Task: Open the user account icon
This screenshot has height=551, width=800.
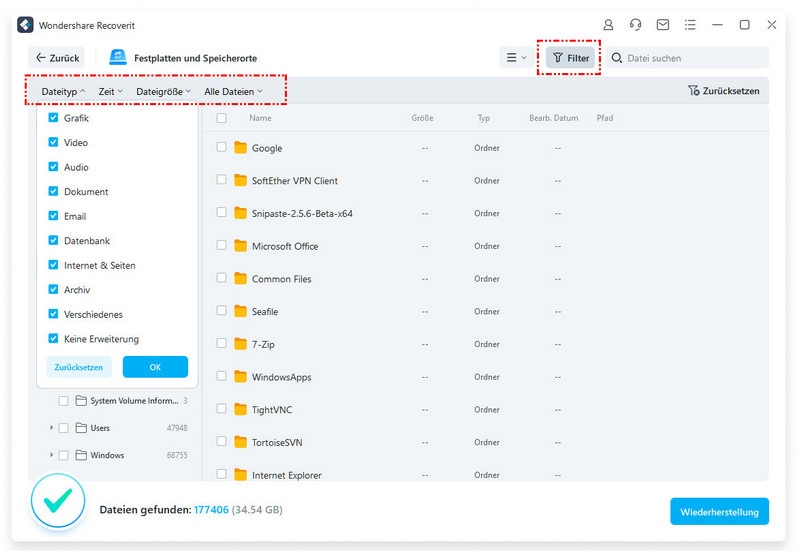Action: click(608, 24)
